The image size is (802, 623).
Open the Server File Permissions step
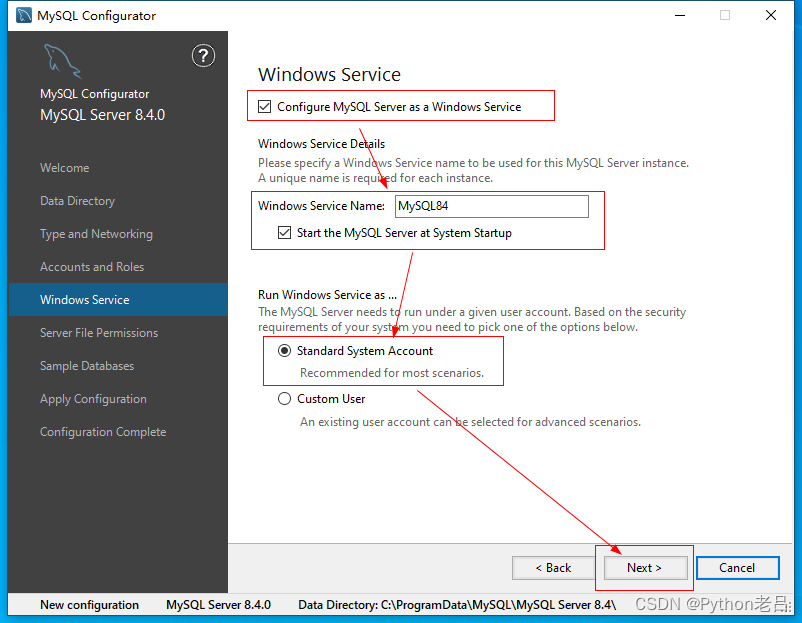[x=99, y=333]
